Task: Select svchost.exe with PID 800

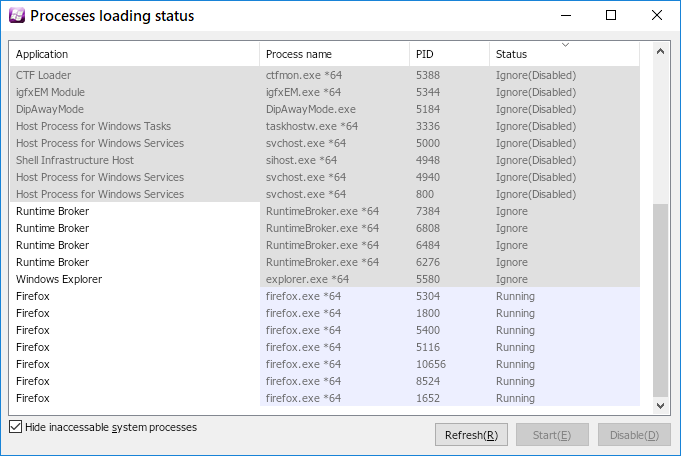Action: click(x=325, y=194)
